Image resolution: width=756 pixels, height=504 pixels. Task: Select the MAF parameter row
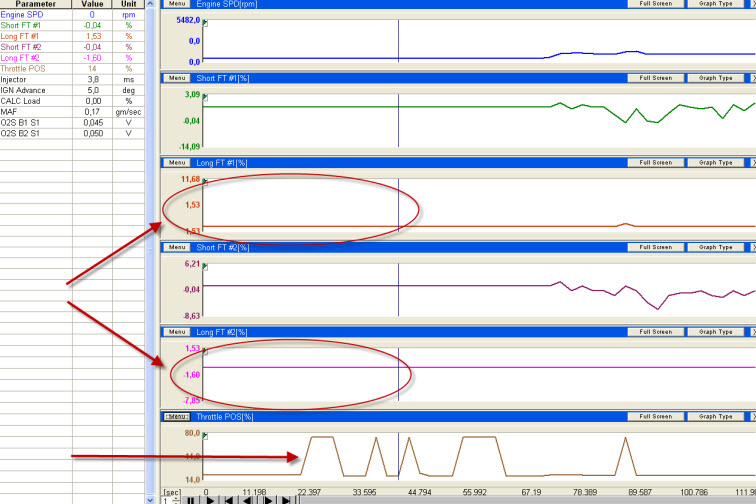(35, 113)
